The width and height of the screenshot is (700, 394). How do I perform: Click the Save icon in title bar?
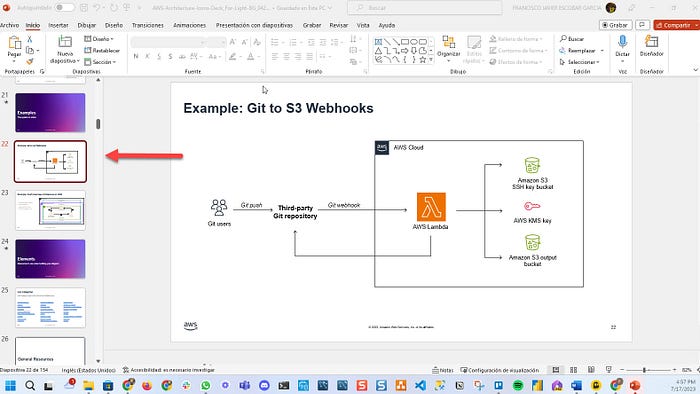(x=84, y=8)
